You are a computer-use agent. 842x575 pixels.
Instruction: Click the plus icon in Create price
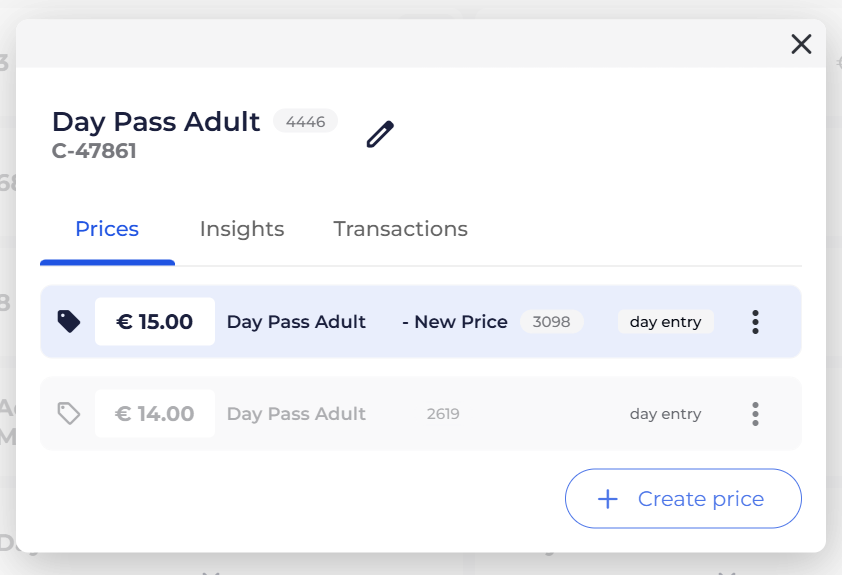pos(607,499)
